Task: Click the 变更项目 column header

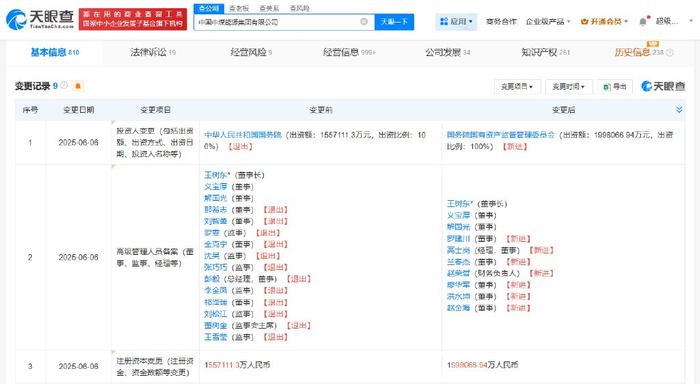Action: (155, 109)
